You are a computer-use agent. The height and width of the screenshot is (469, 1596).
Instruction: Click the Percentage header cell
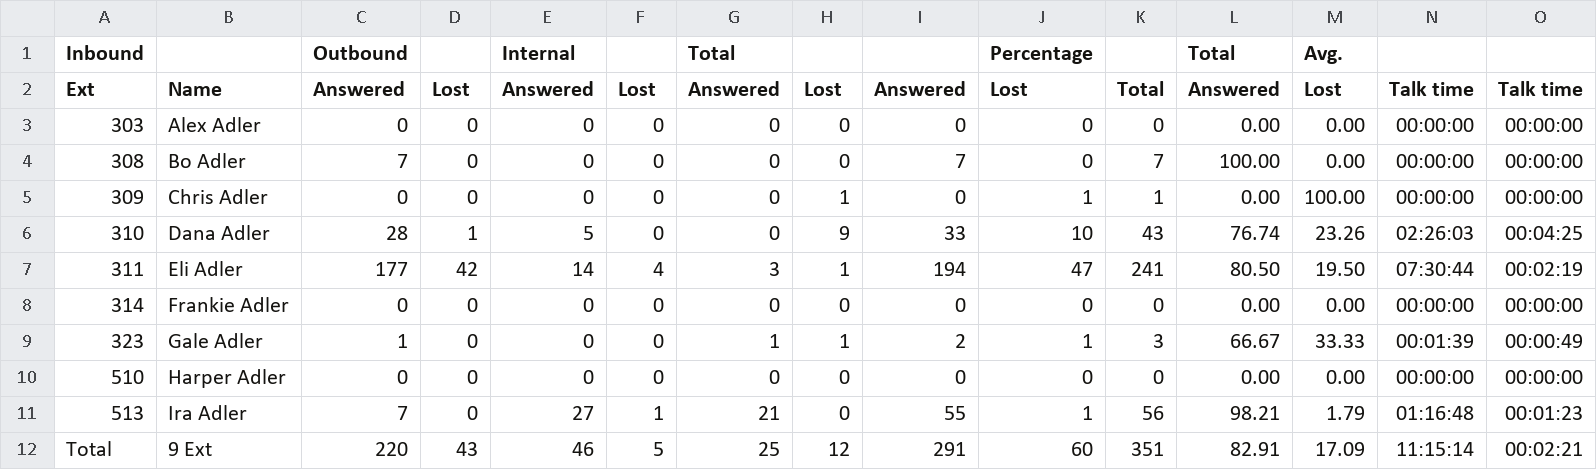click(1042, 54)
